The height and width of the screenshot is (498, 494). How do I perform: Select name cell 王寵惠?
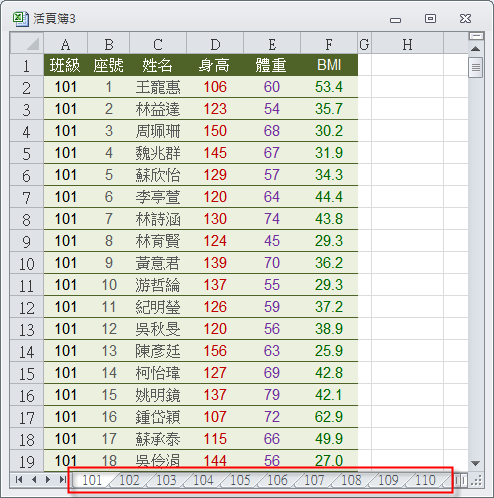(x=158, y=87)
